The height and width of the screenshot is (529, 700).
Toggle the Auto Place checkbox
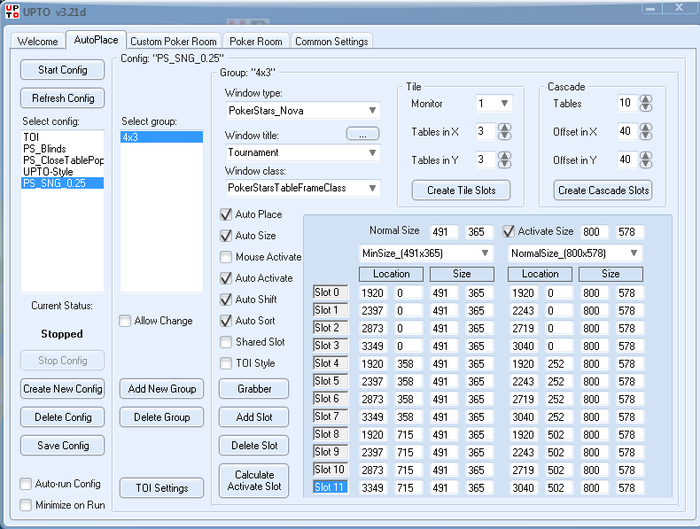(x=226, y=214)
